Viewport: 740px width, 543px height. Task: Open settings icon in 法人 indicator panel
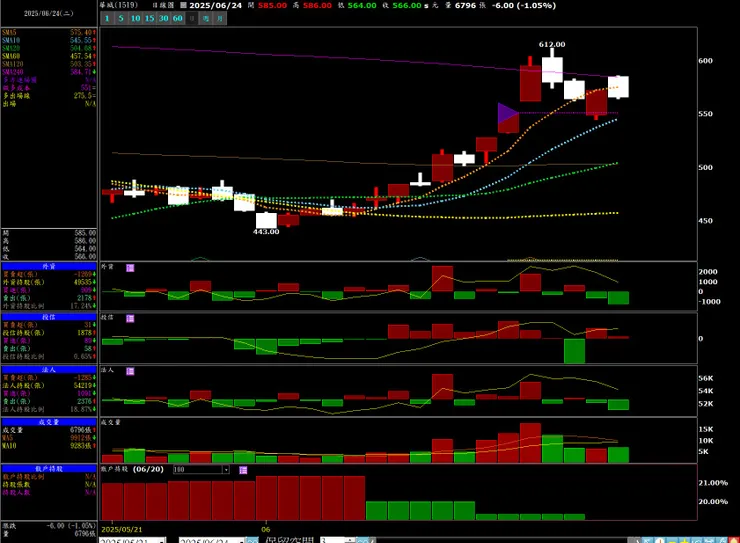point(130,371)
